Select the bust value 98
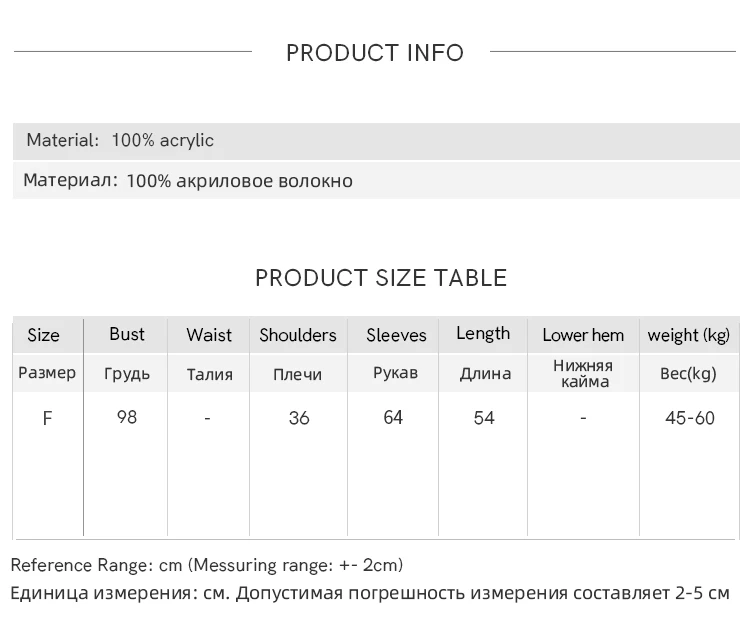 pyautogui.click(x=127, y=418)
